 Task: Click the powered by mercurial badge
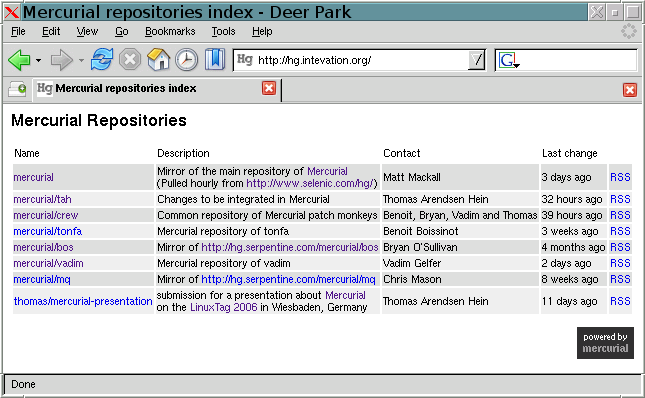tap(605, 343)
